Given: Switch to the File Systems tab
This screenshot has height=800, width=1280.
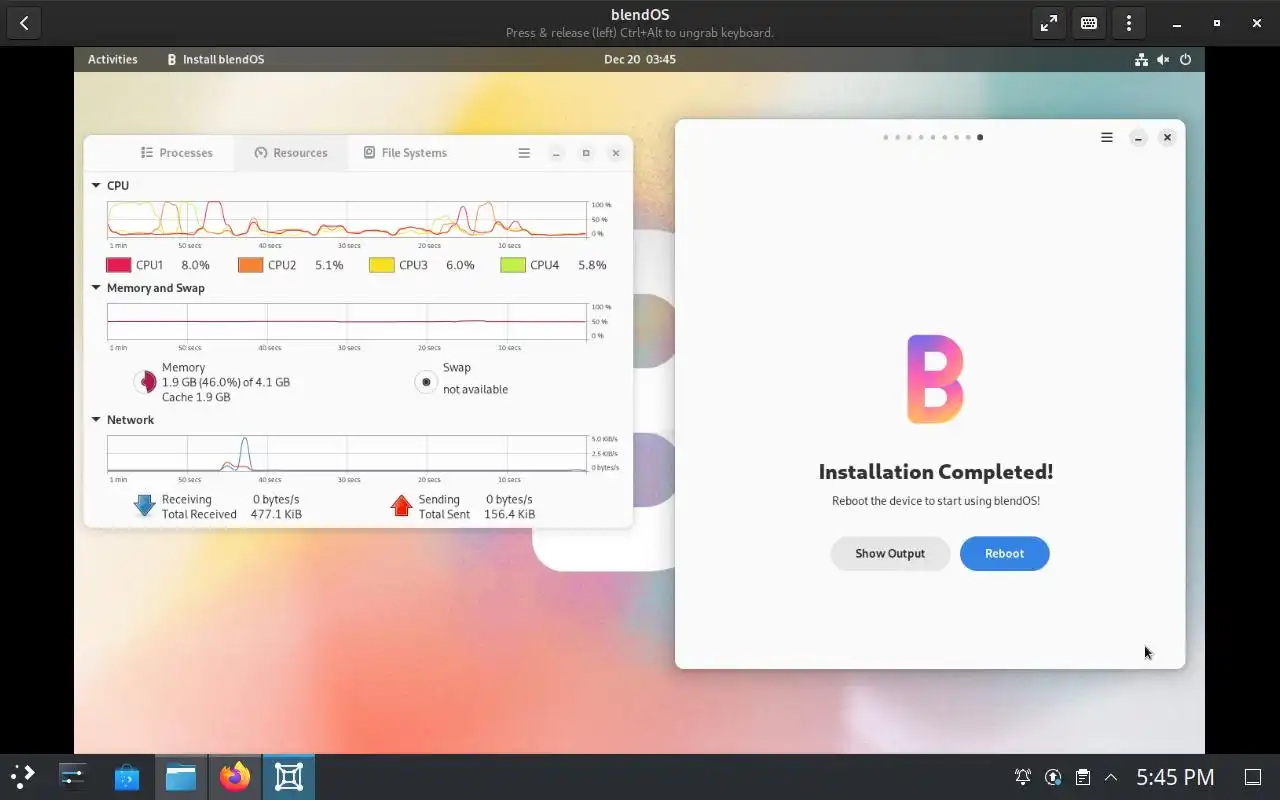Looking at the screenshot, I should 405,153.
